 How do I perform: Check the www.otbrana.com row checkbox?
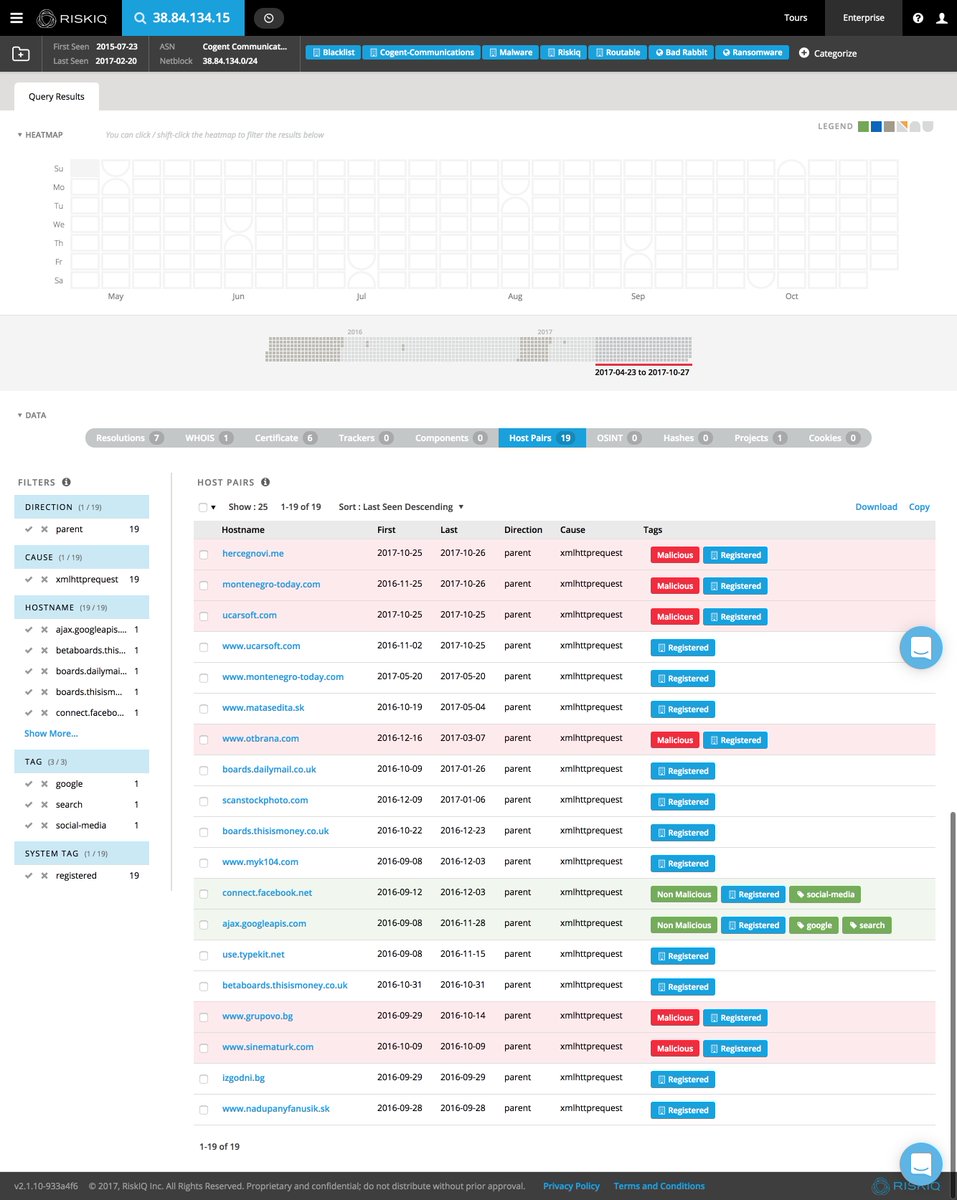coord(204,740)
